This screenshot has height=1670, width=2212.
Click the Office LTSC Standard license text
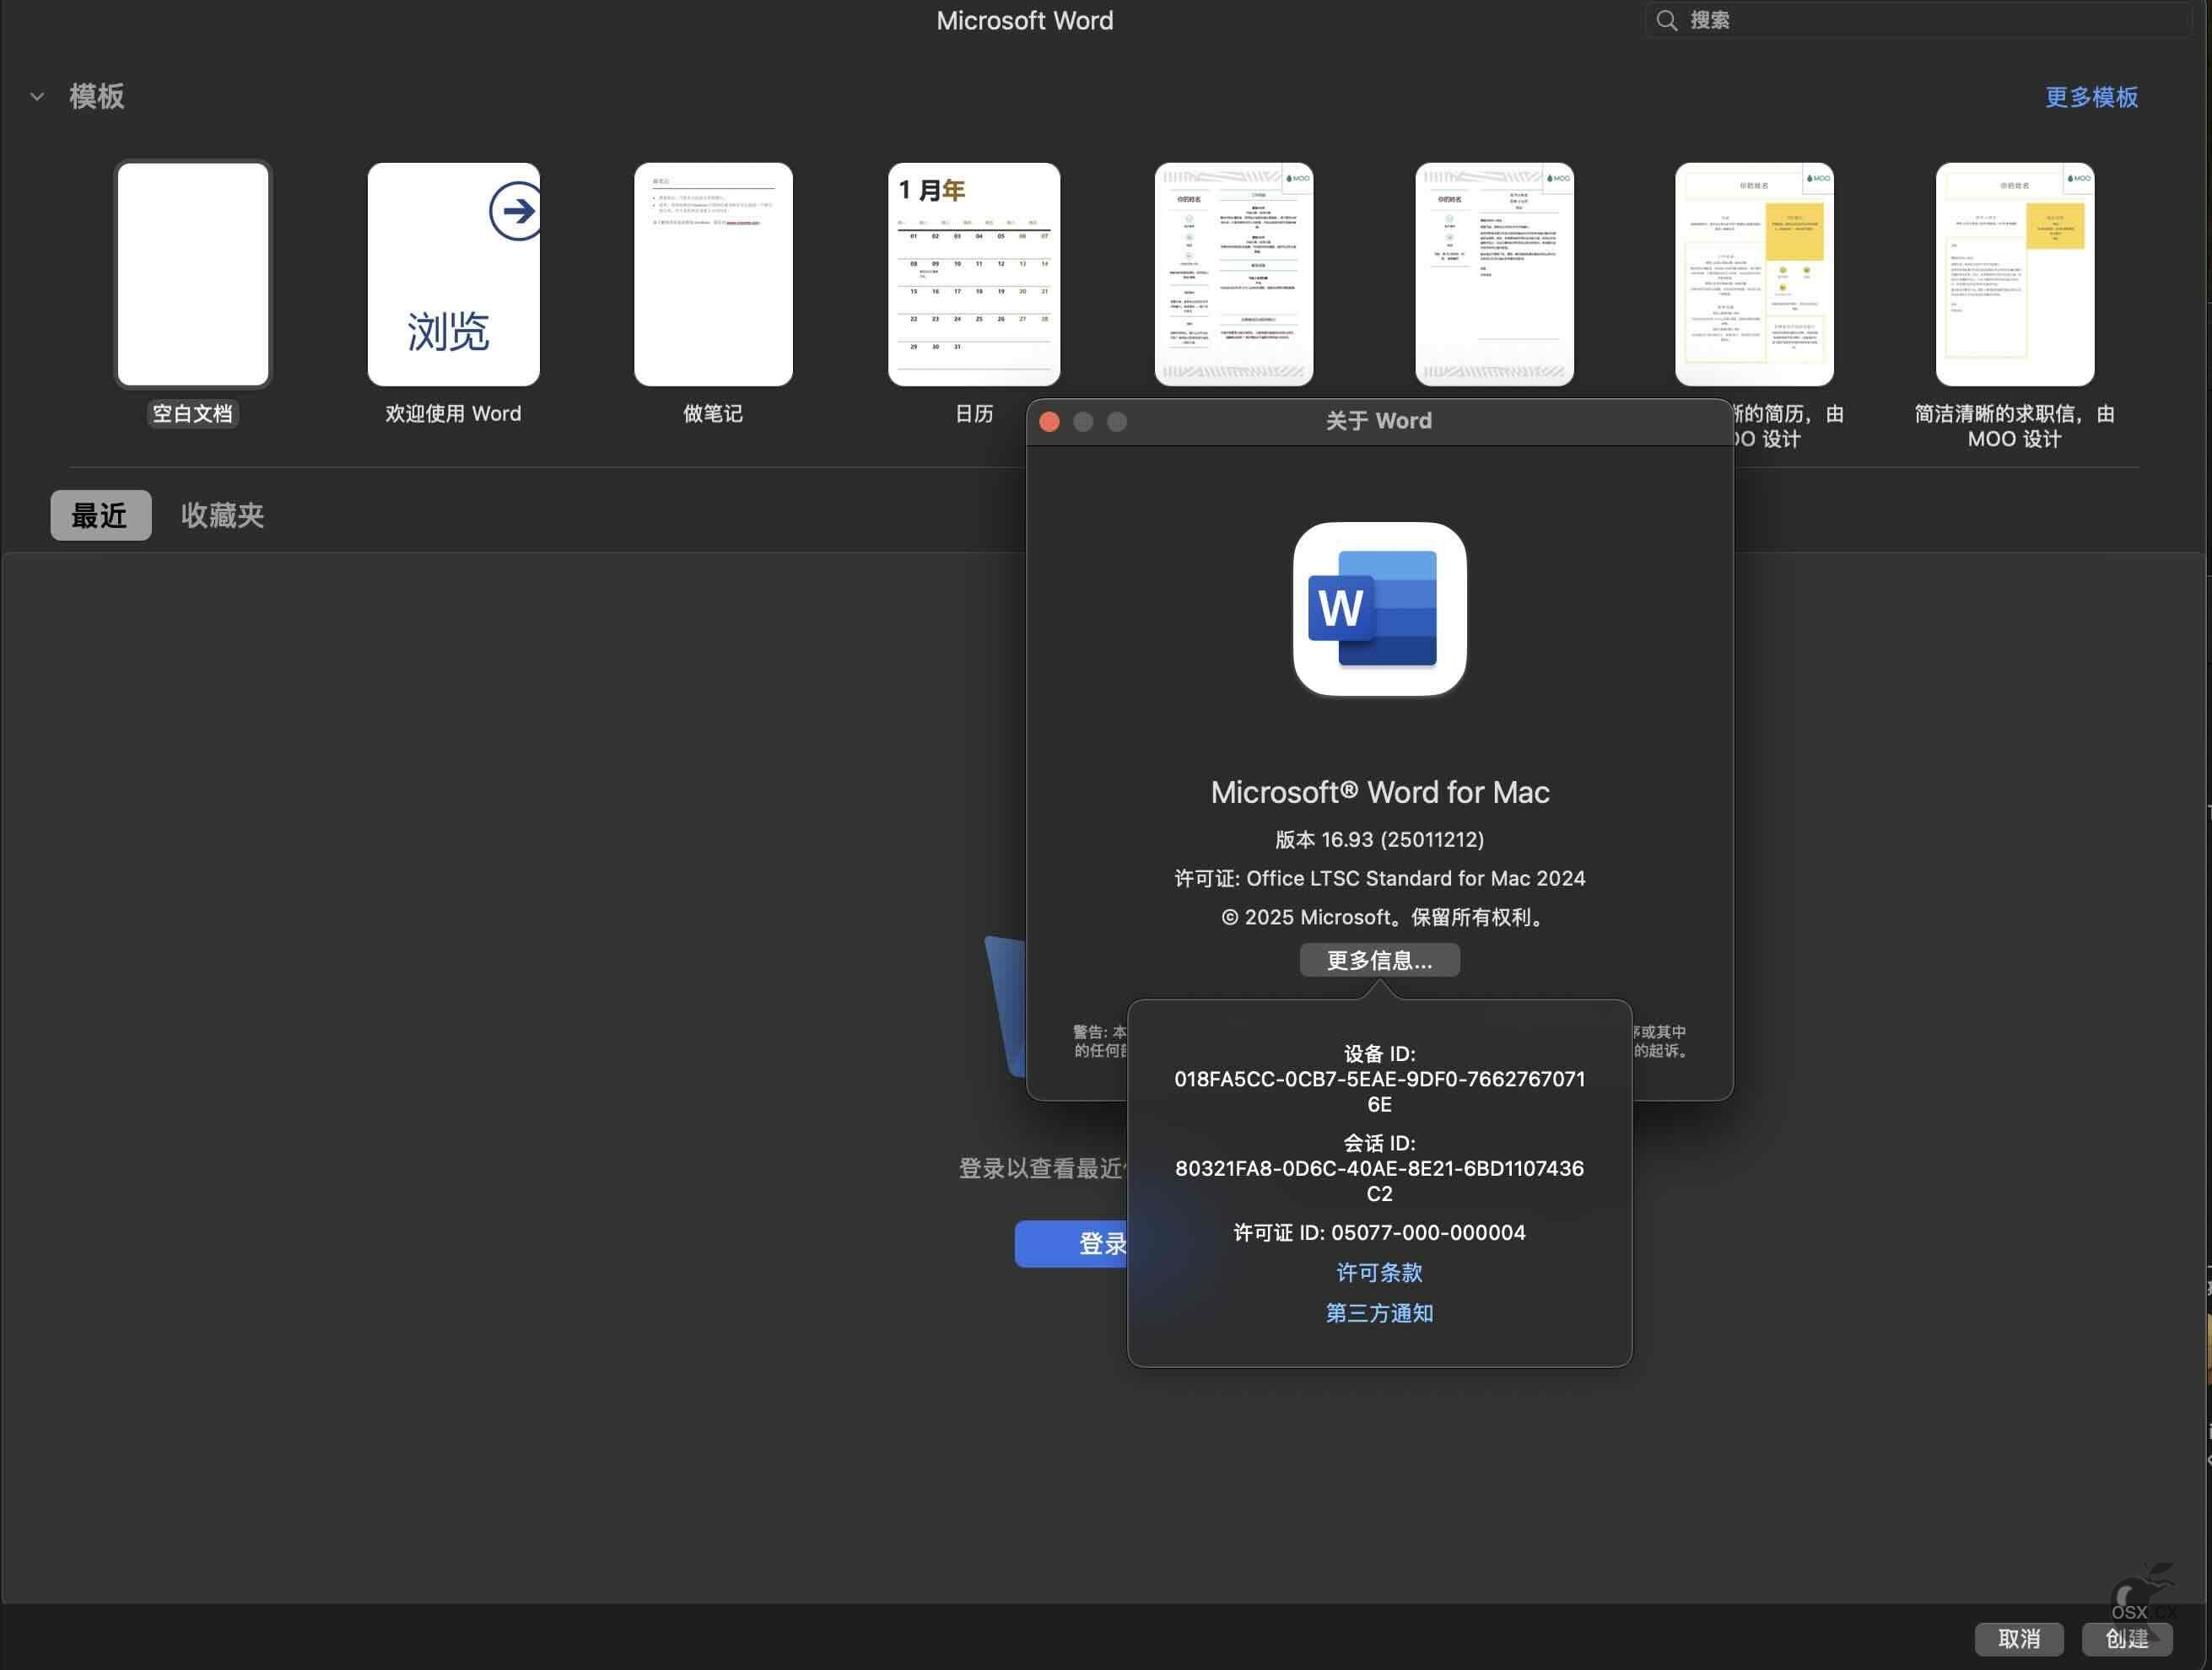pos(1379,878)
